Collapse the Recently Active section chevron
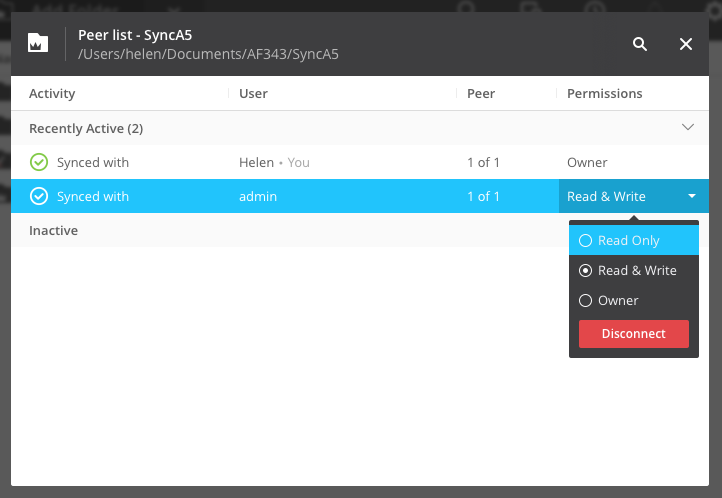 pyautogui.click(x=687, y=127)
